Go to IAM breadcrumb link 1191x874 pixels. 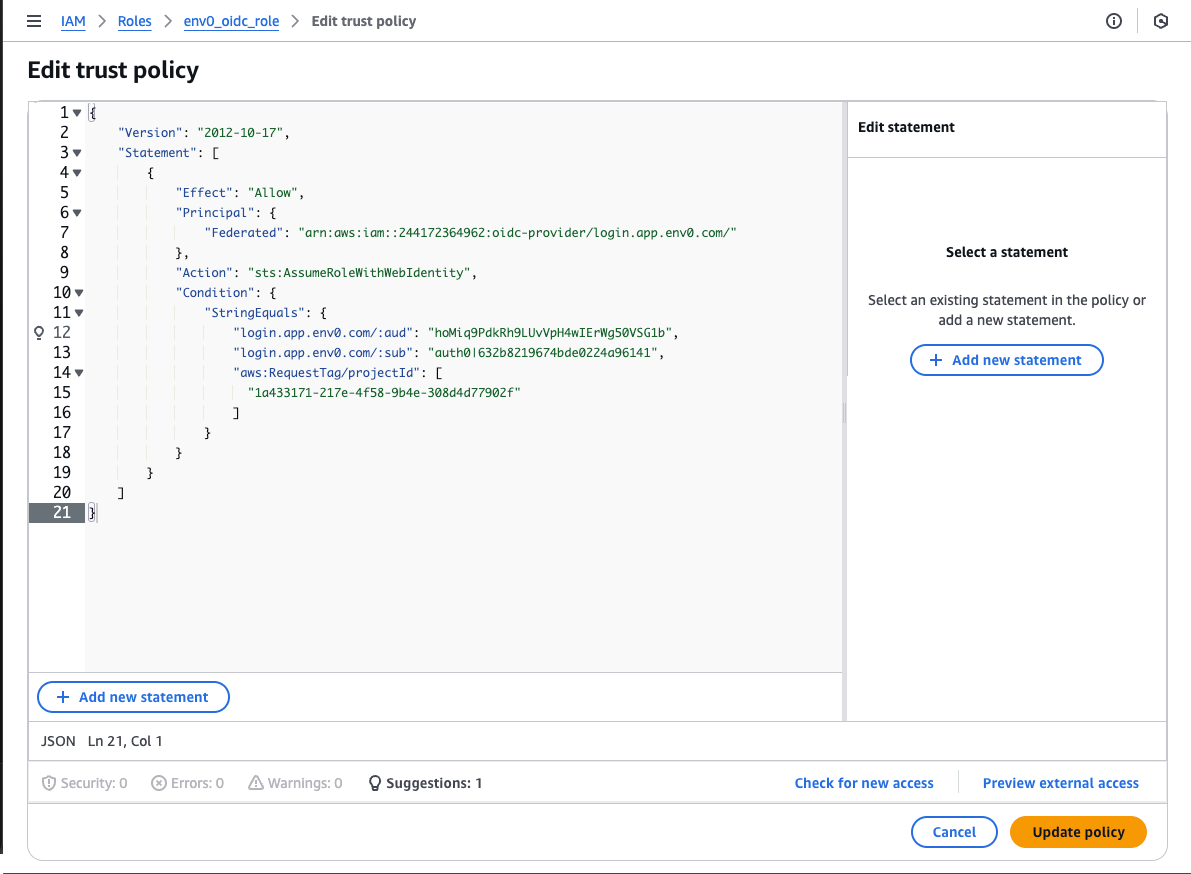73,21
